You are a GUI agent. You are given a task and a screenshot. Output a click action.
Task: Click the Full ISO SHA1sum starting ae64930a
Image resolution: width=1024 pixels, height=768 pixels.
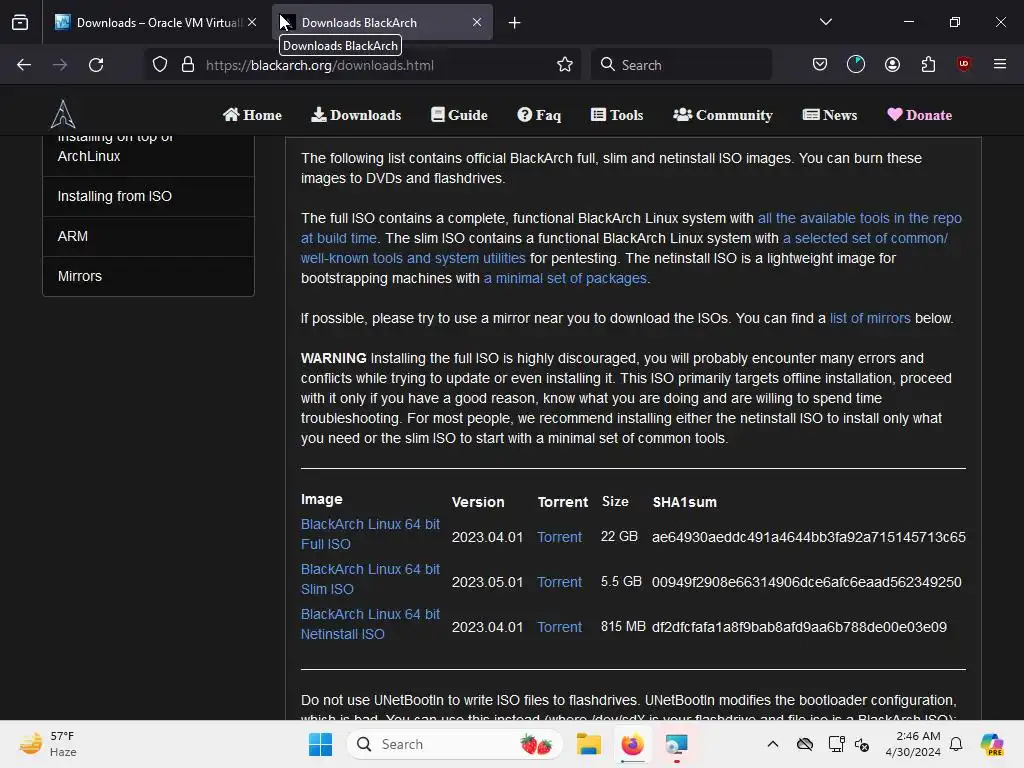(808, 537)
